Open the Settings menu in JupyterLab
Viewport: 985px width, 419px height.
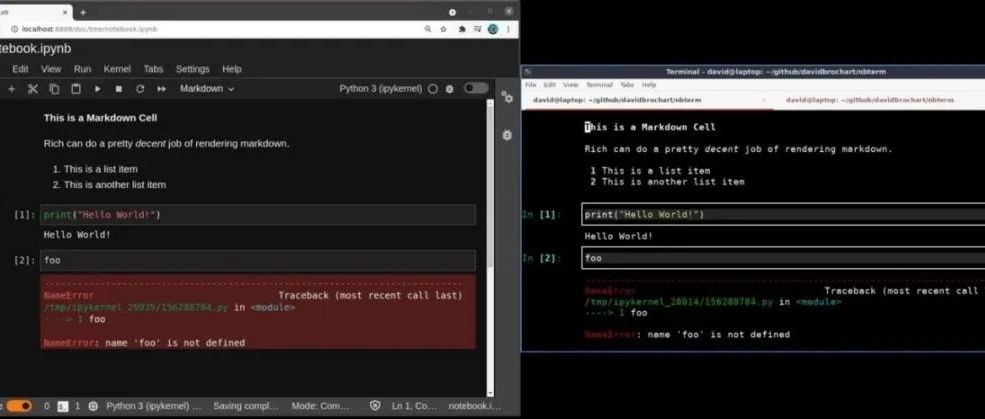point(192,69)
